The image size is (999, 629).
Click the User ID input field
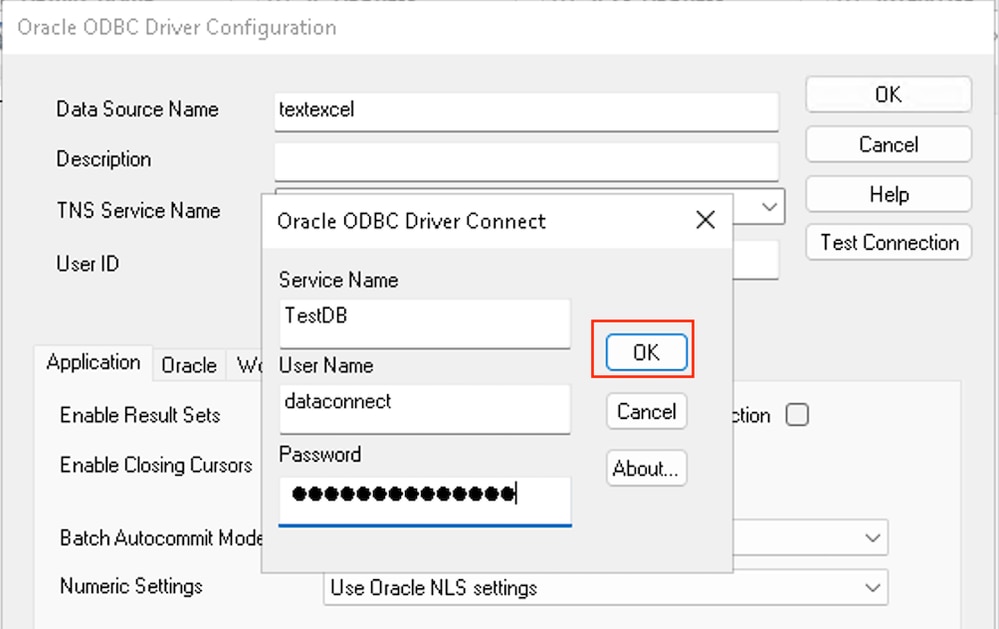click(x=756, y=260)
